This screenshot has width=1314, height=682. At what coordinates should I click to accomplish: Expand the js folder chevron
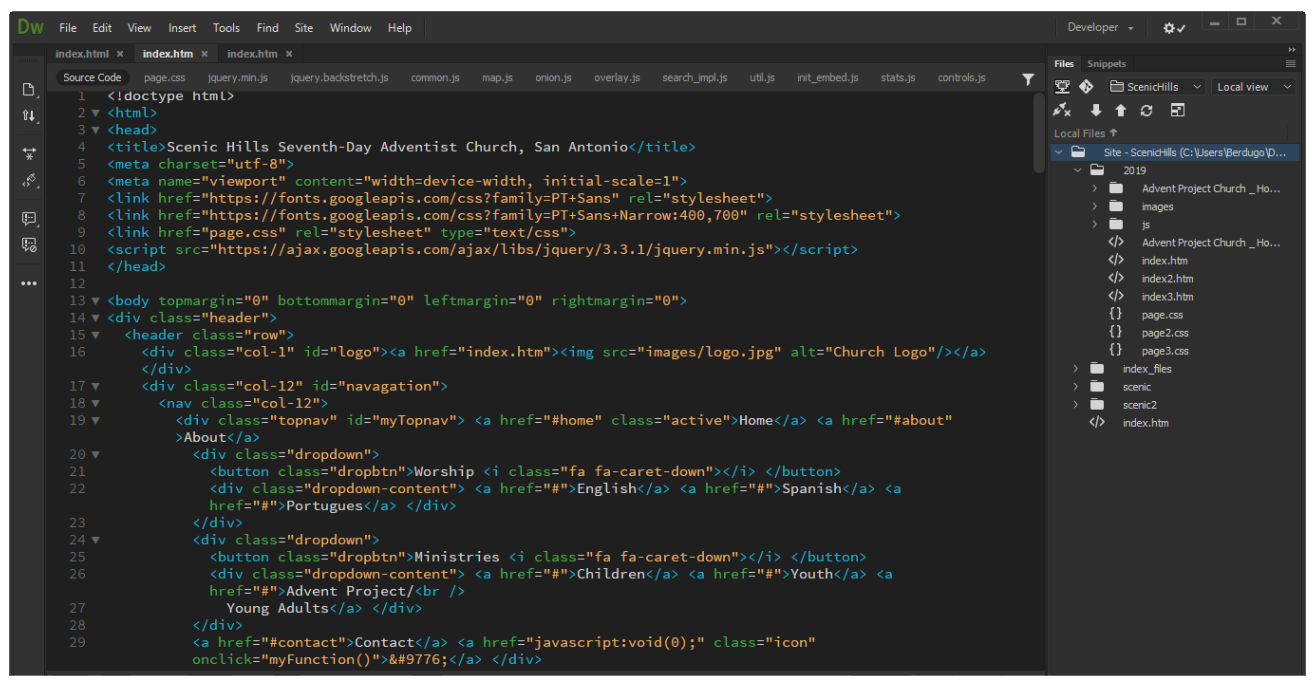(1094, 224)
